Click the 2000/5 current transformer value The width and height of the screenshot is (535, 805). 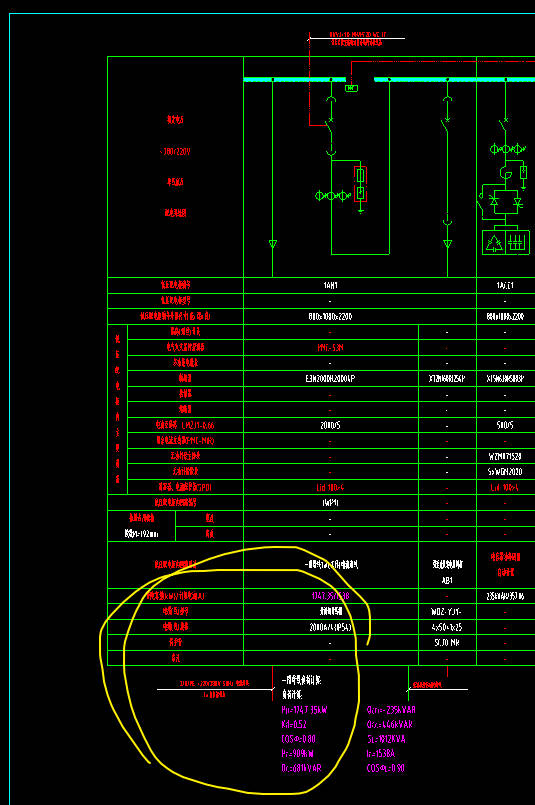coord(331,426)
